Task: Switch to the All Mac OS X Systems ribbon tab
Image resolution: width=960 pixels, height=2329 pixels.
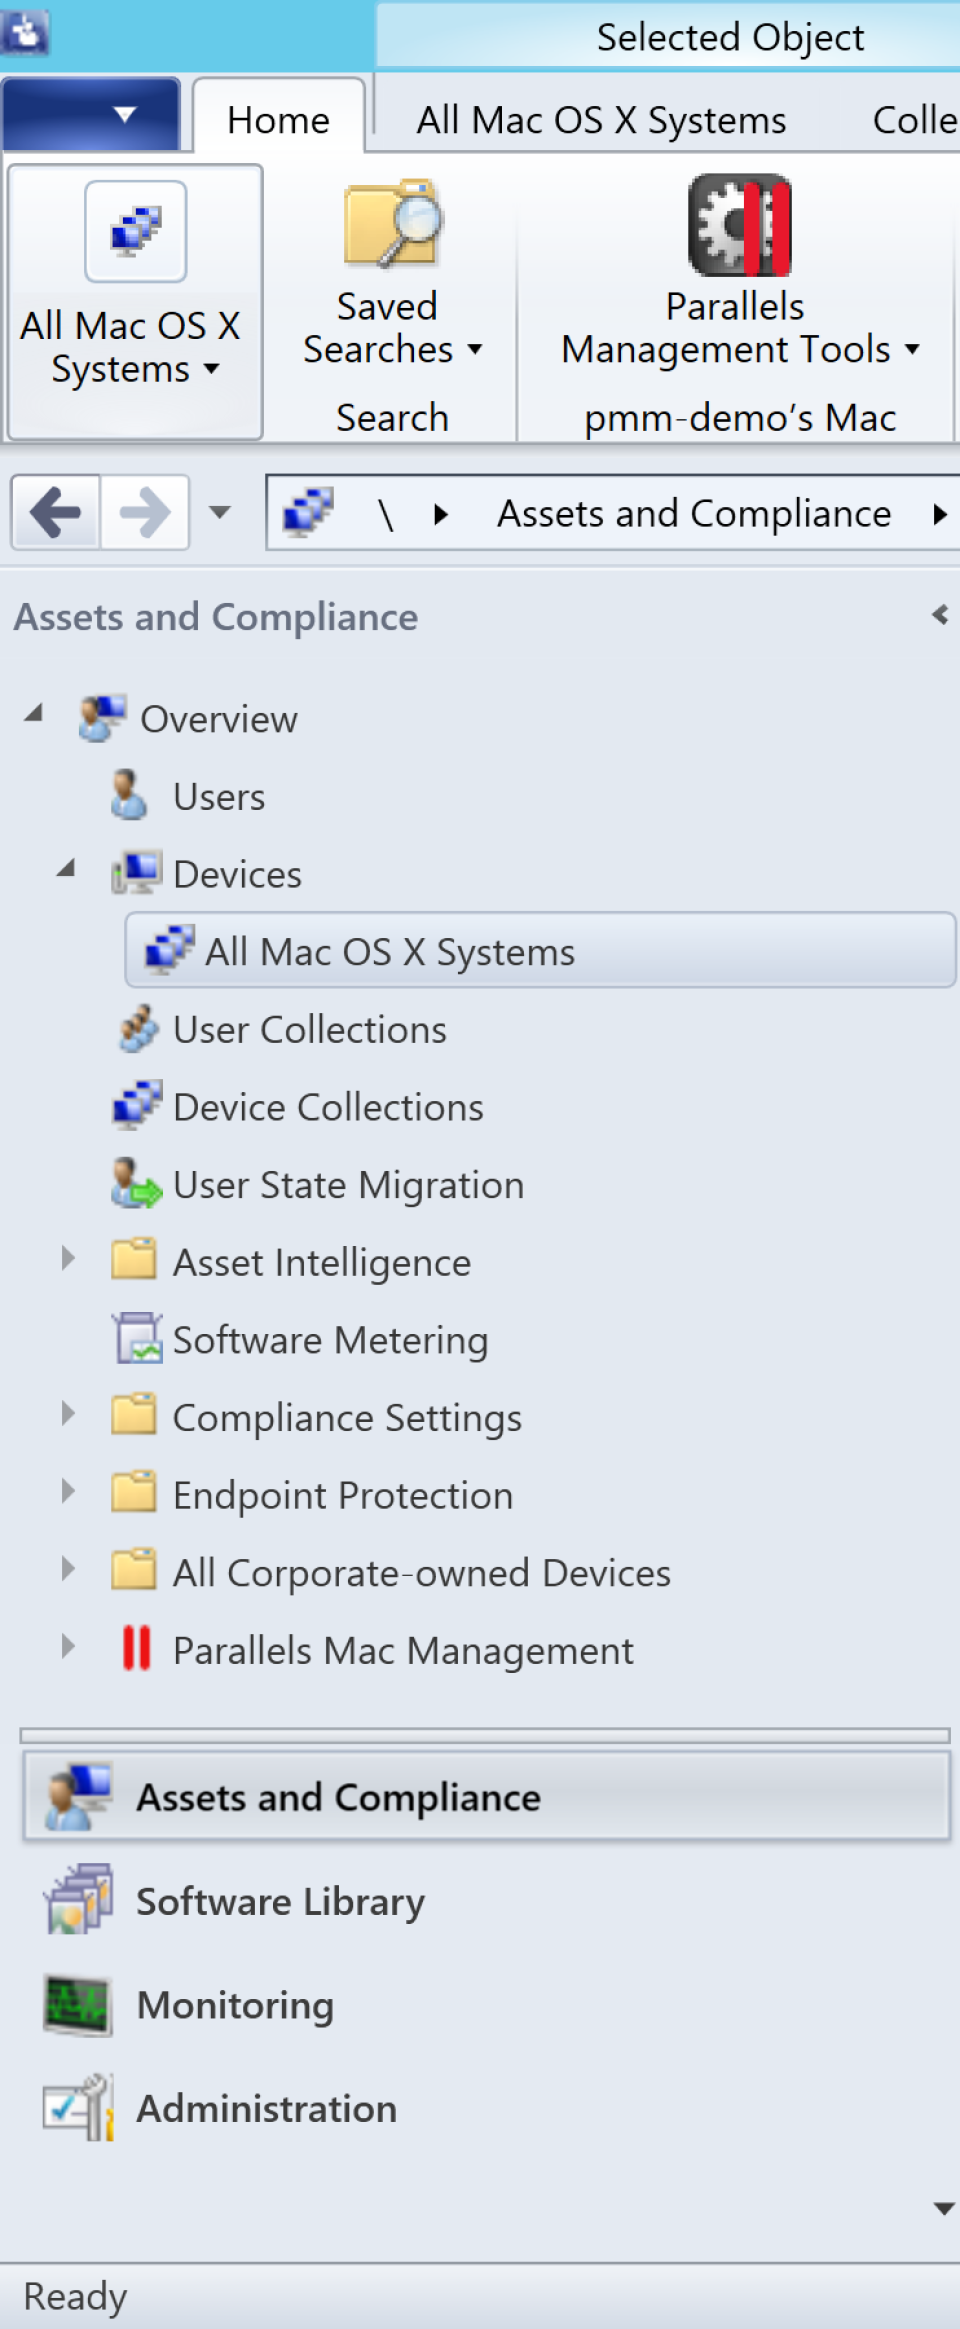Action: tap(601, 120)
